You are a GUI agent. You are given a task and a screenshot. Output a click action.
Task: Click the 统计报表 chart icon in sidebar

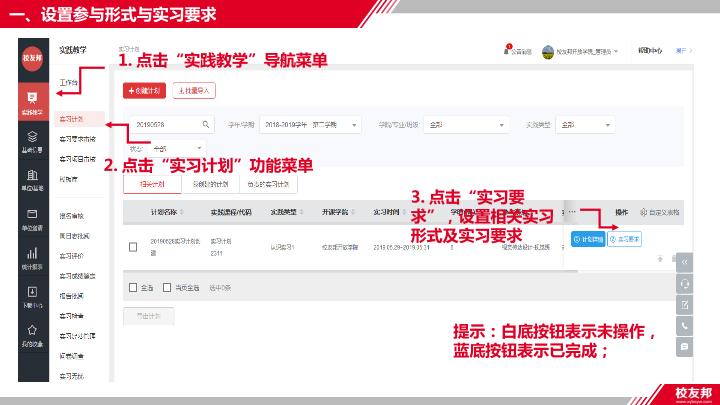tap(32, 257)
